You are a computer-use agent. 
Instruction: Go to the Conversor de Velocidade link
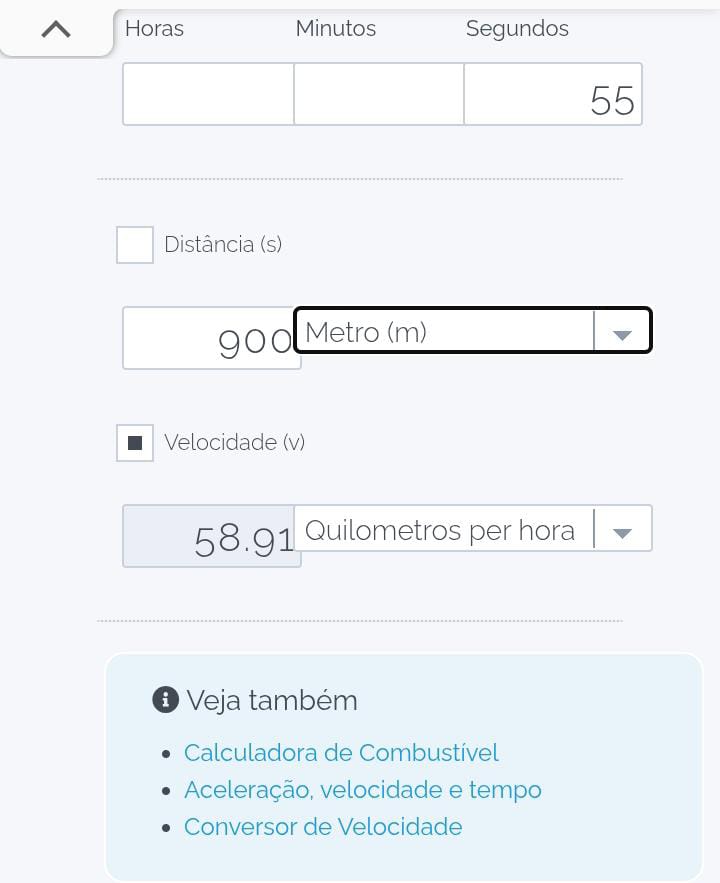[x=323, y=826]
